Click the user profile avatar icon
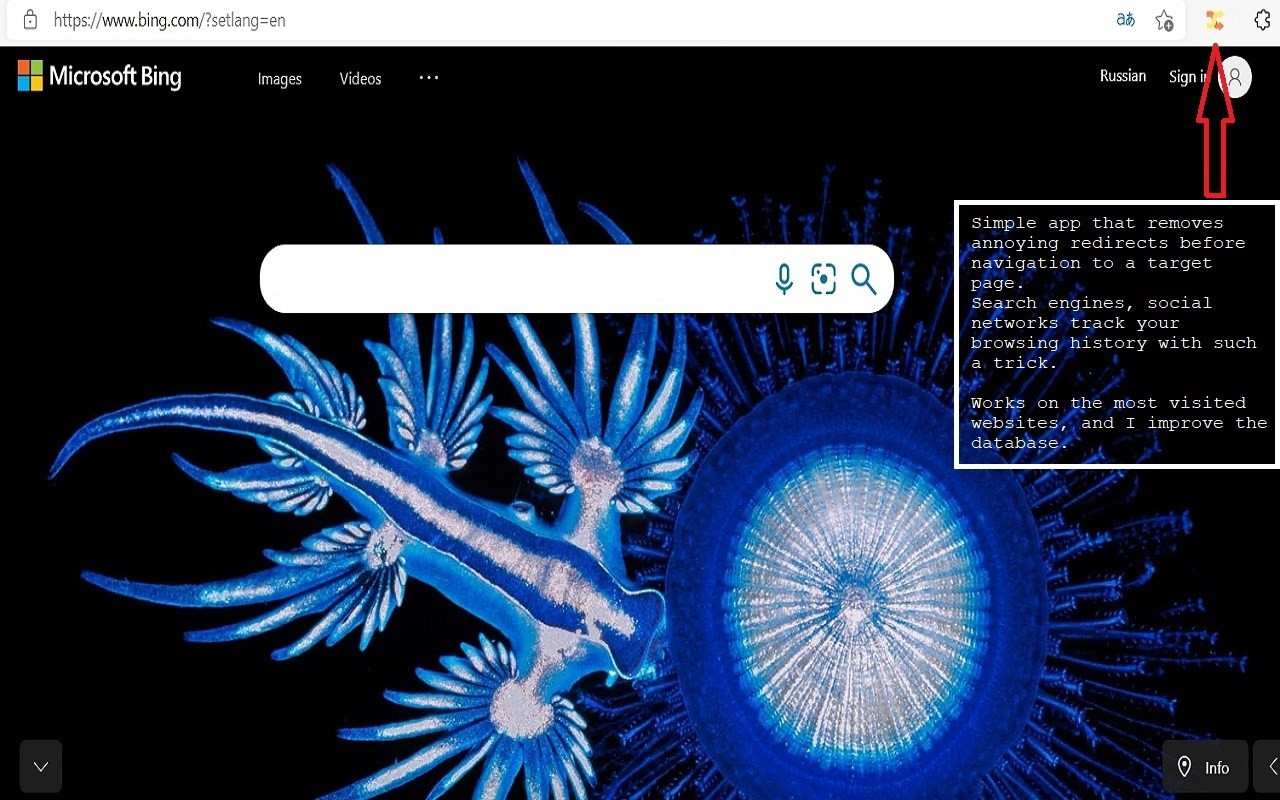1280x800 pixels. (1236, 77)
